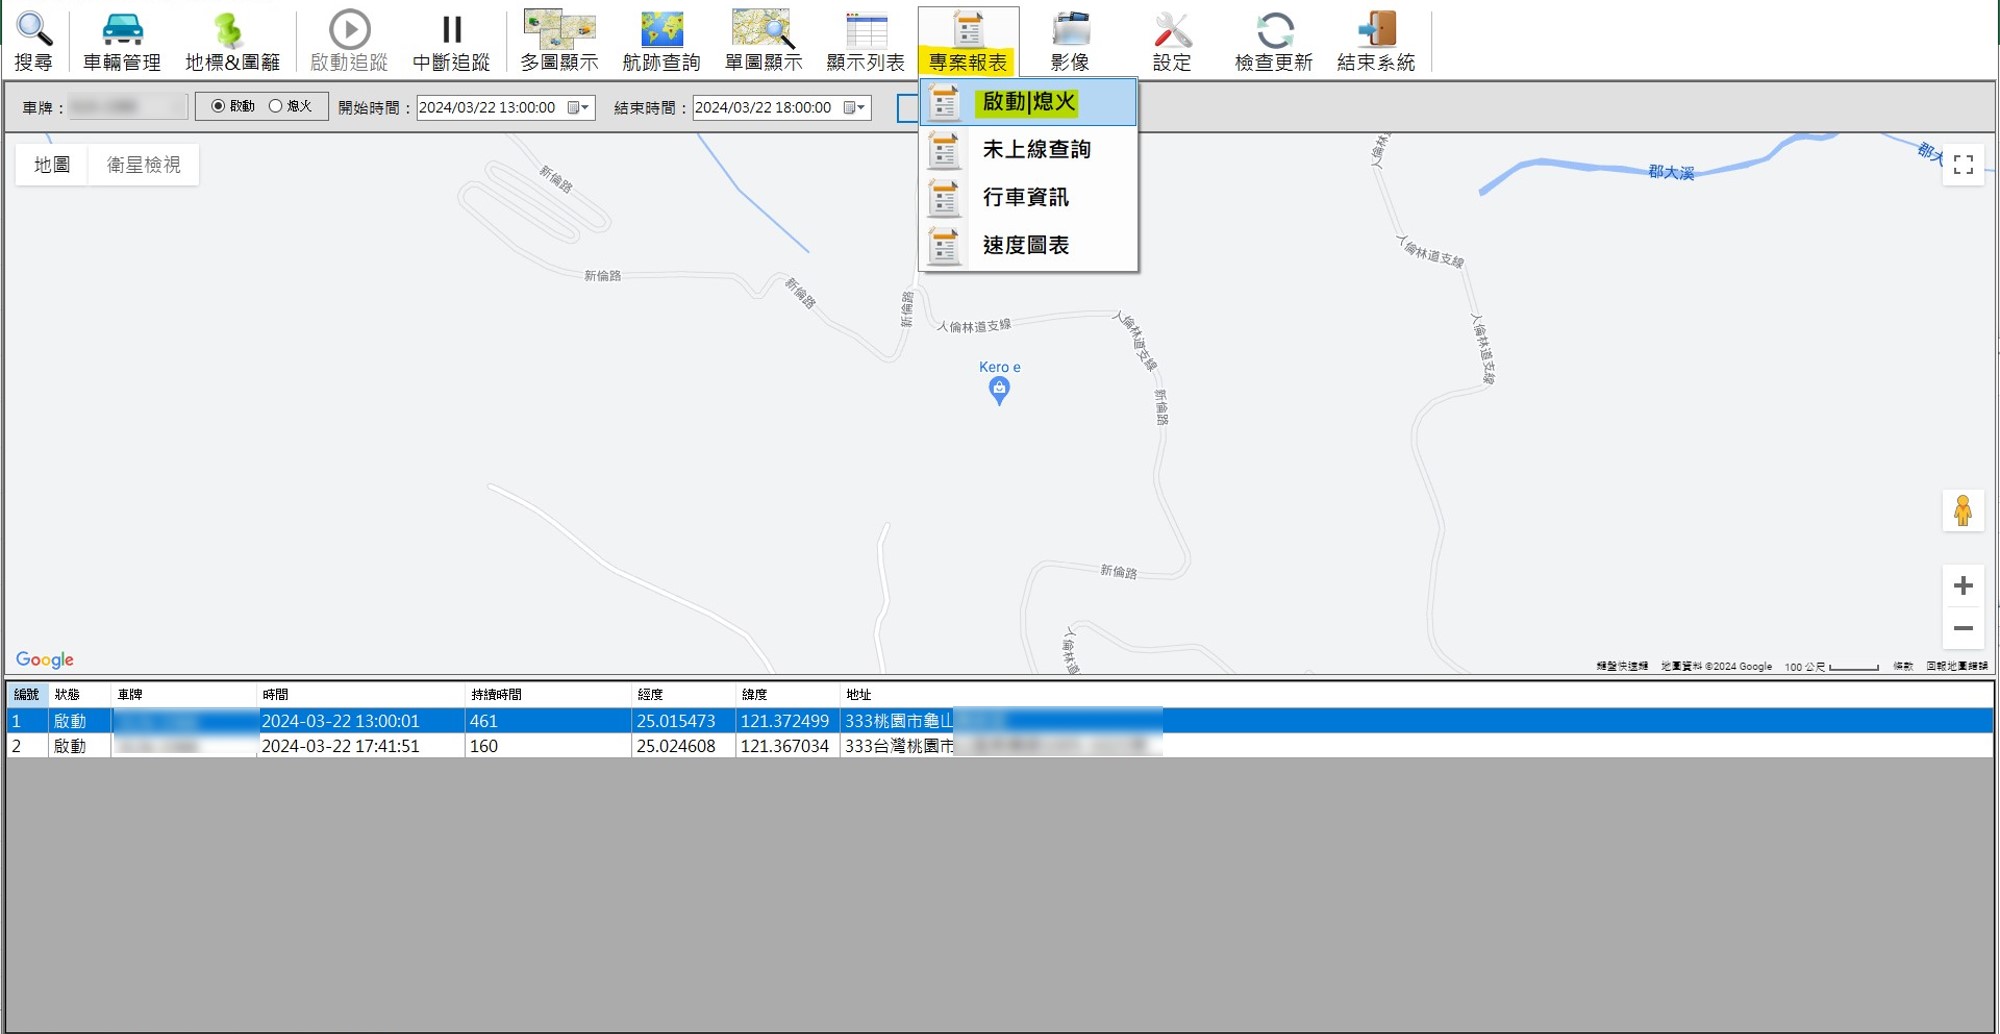Open the 搜尋 search tool
This screenshot has width=2000, height=1034.
tap(34, 41)
